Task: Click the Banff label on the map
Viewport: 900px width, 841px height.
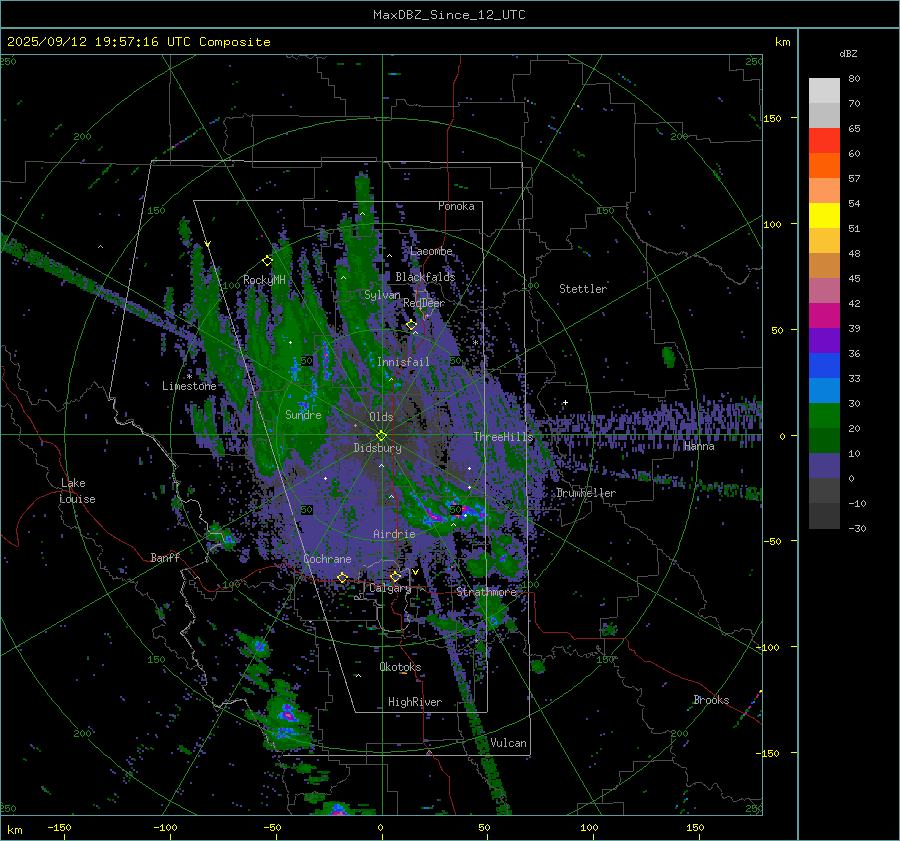Action: tap(165, 557)
